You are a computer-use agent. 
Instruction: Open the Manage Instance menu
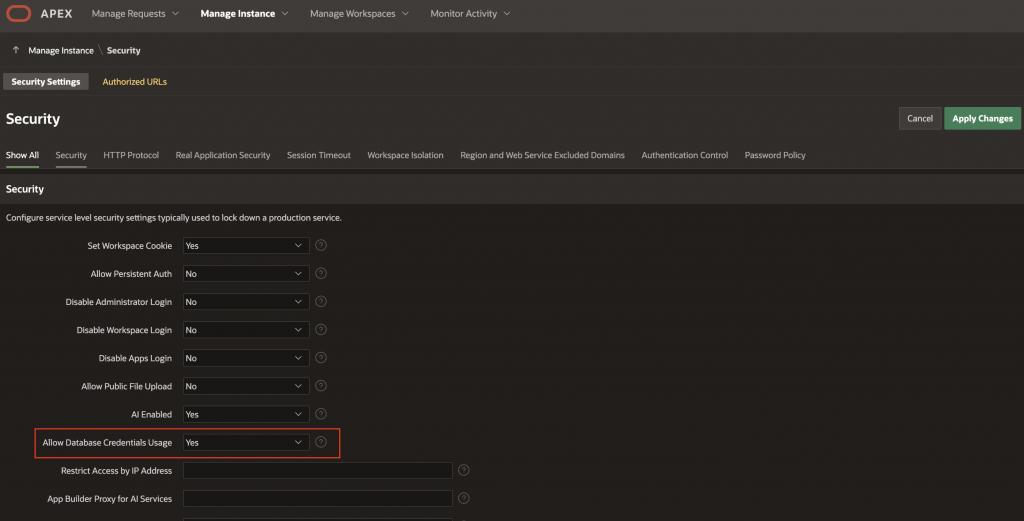pos(244,14)
